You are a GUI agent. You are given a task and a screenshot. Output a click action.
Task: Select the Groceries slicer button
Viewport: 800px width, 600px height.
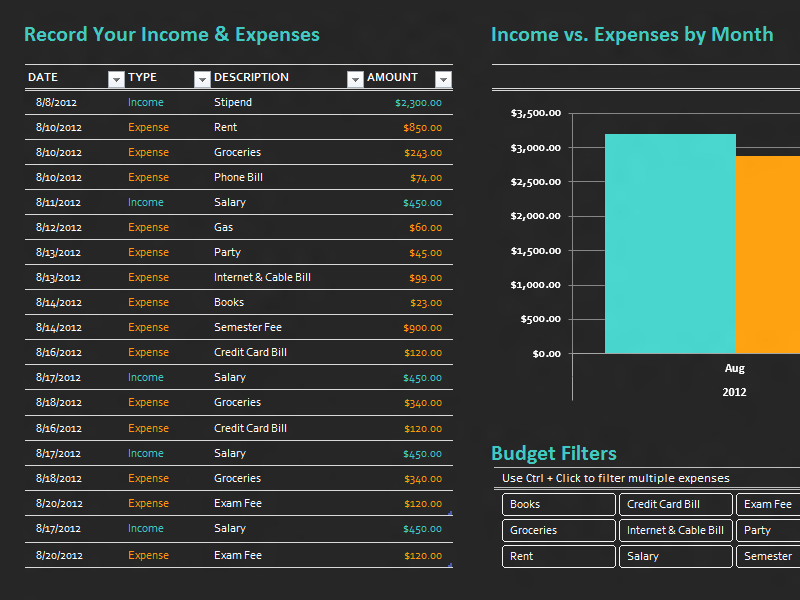point(559,530)
